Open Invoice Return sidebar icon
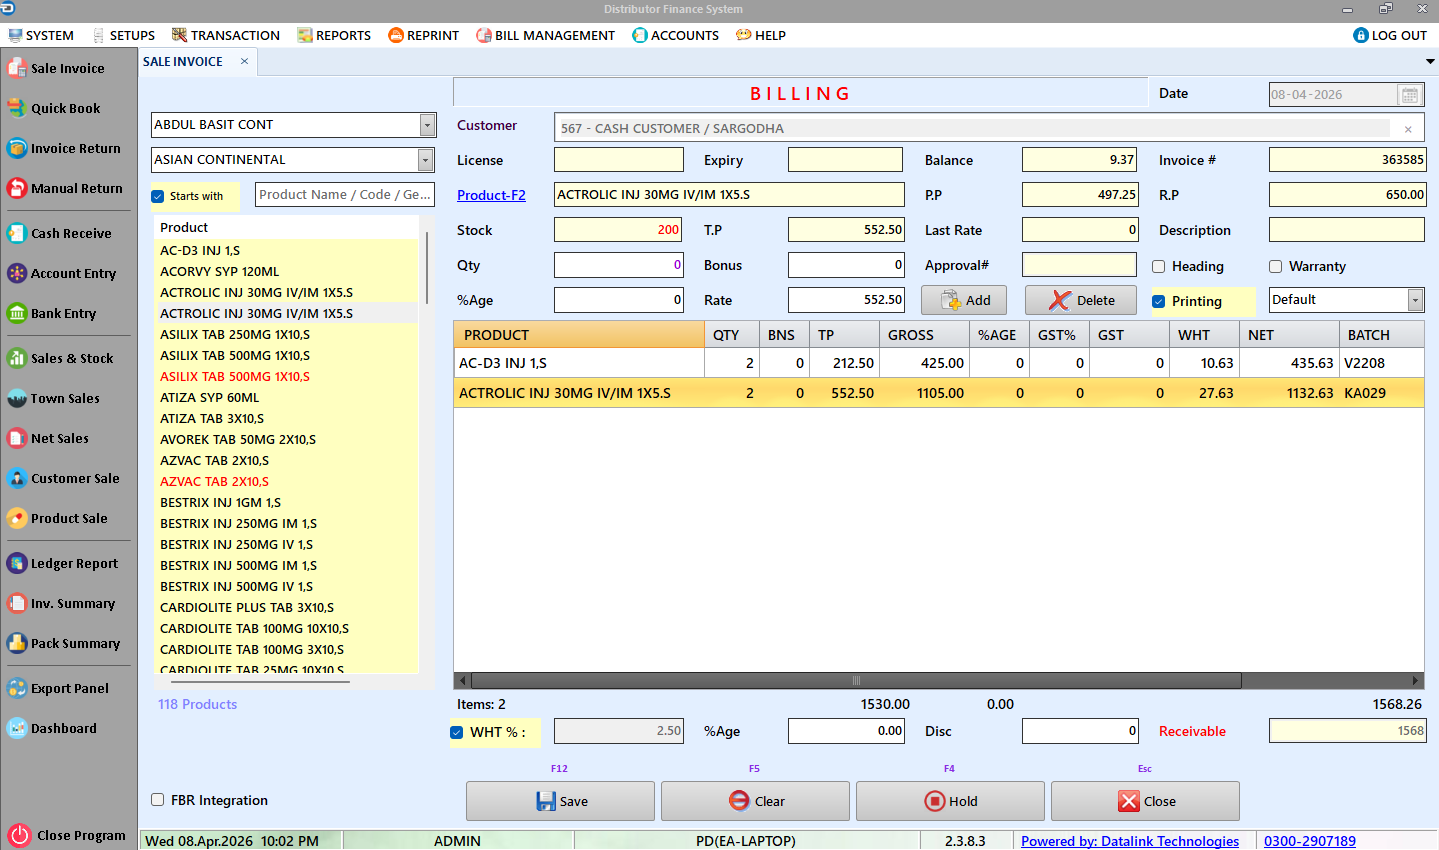This screenshot has height=850, width=1439. 16,148
